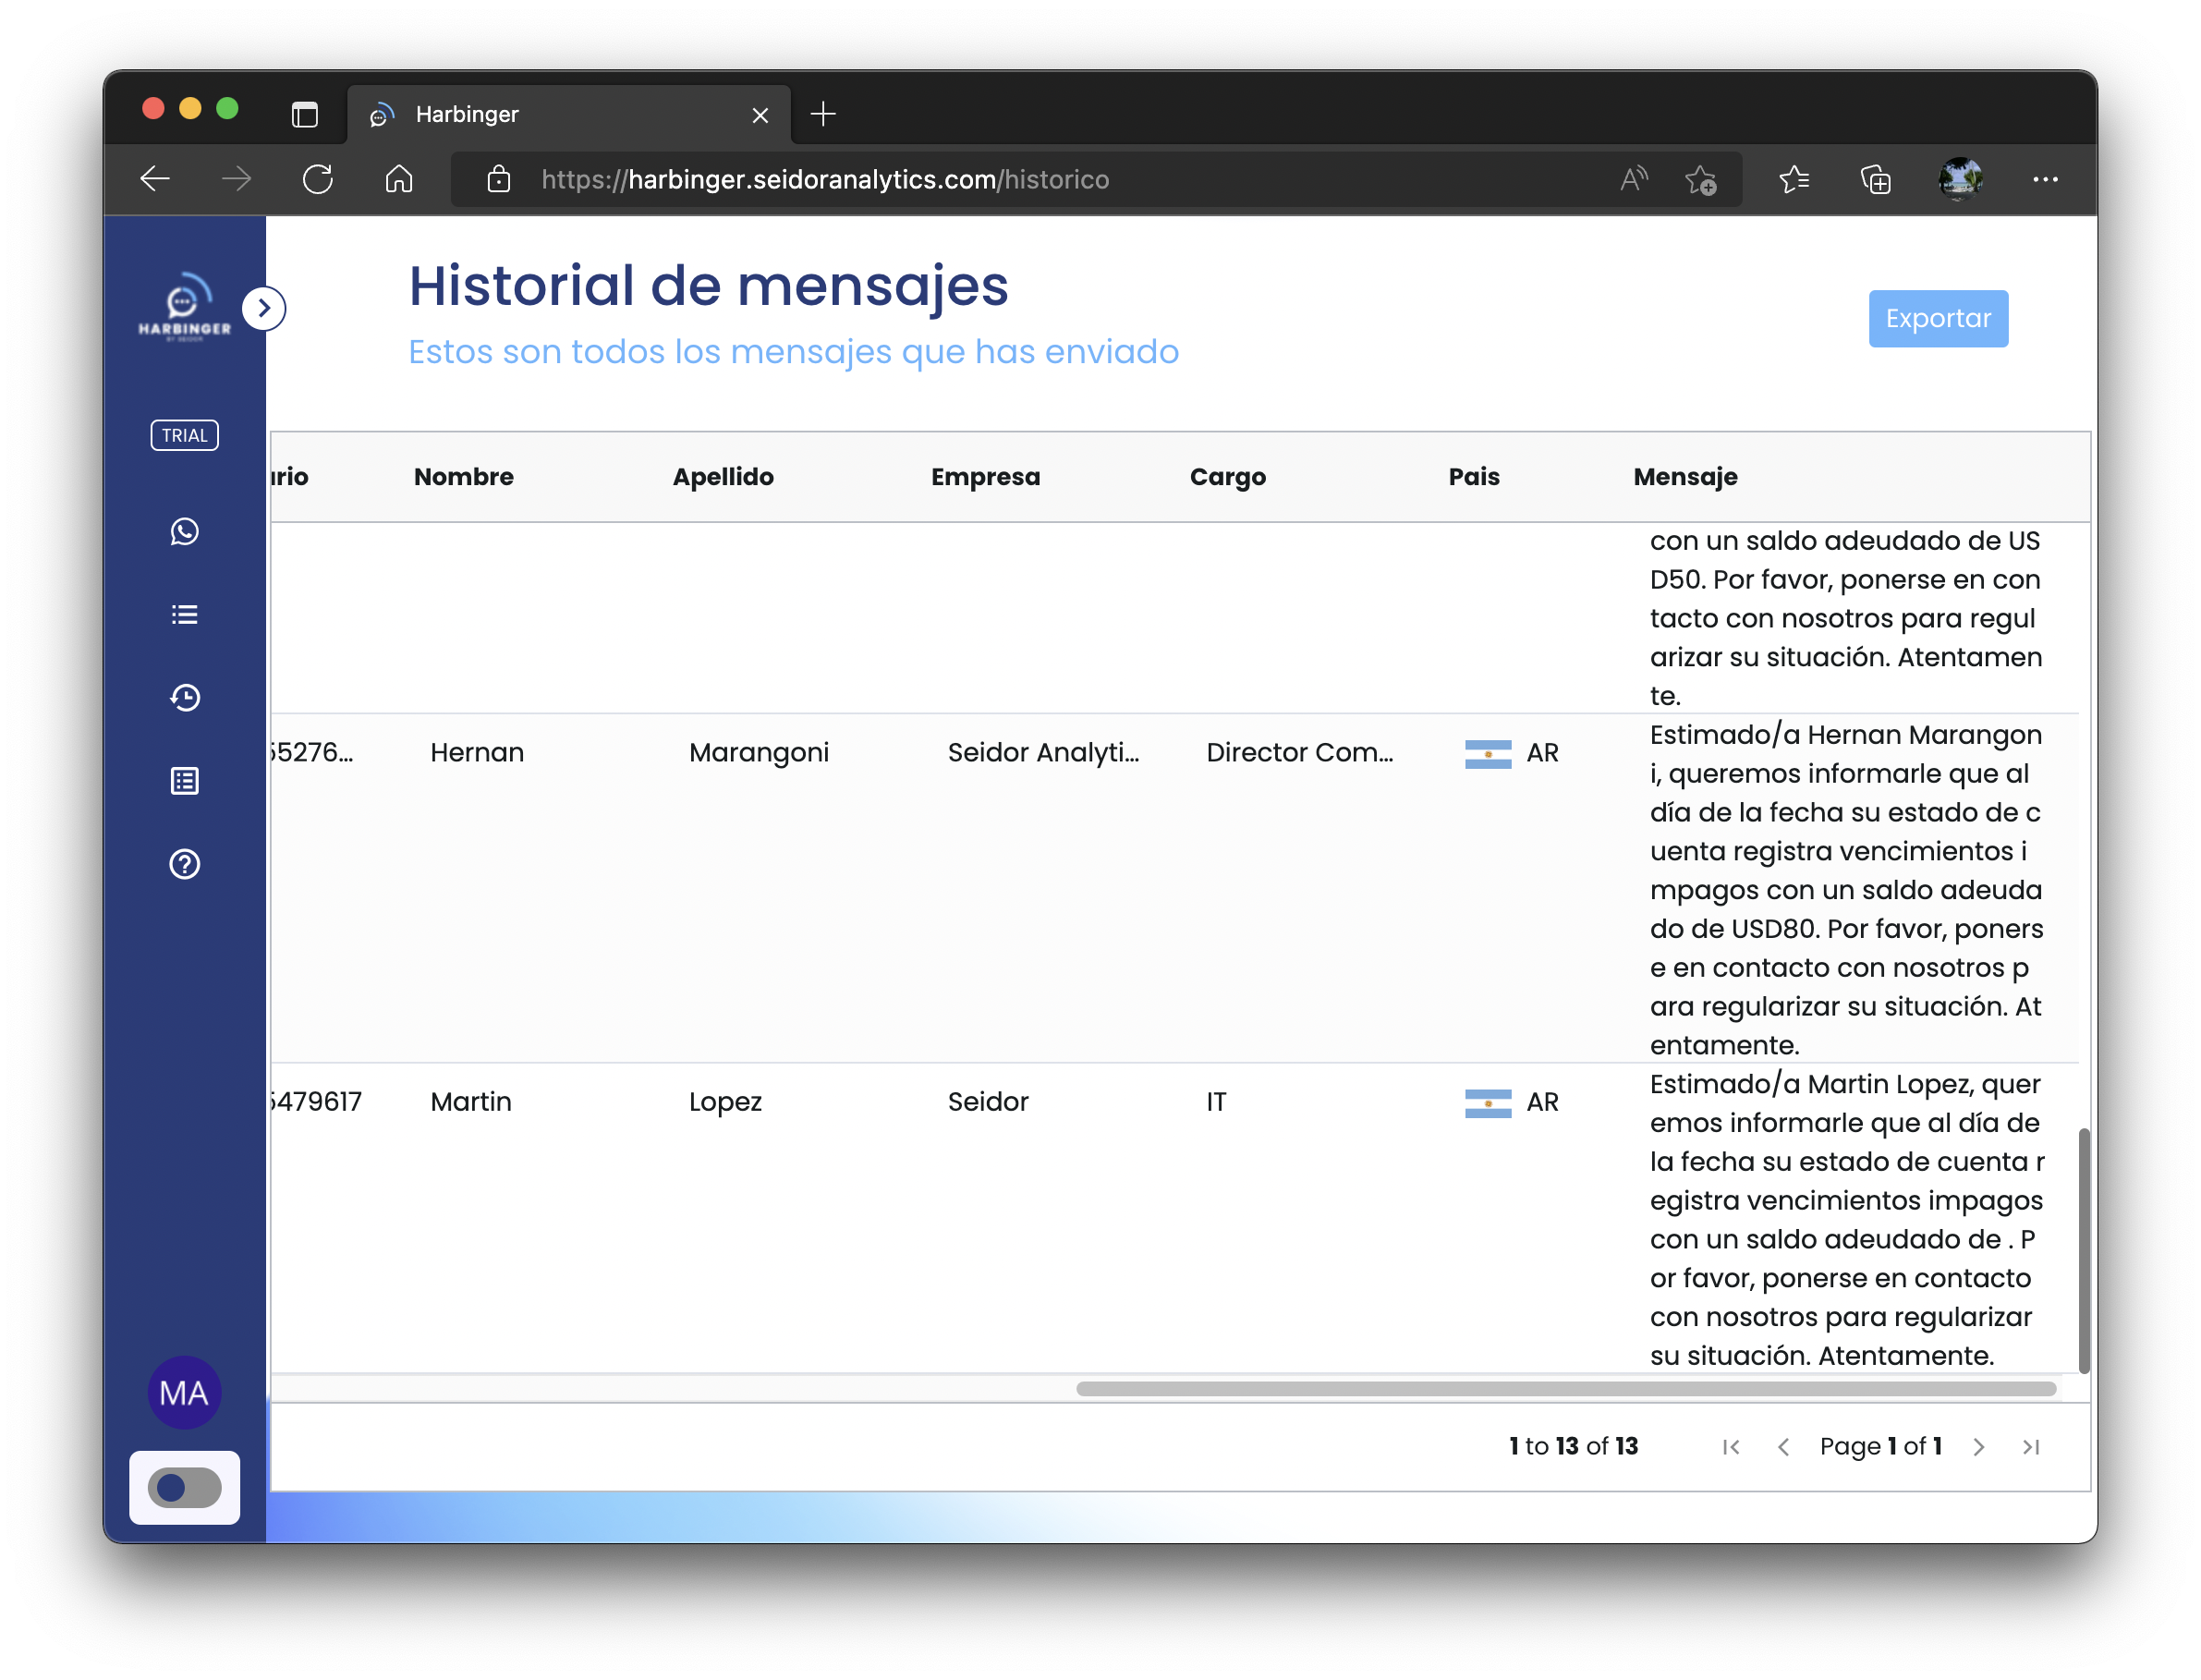
Task: Click the WhatsApp messaging icon
Action: 184,531
